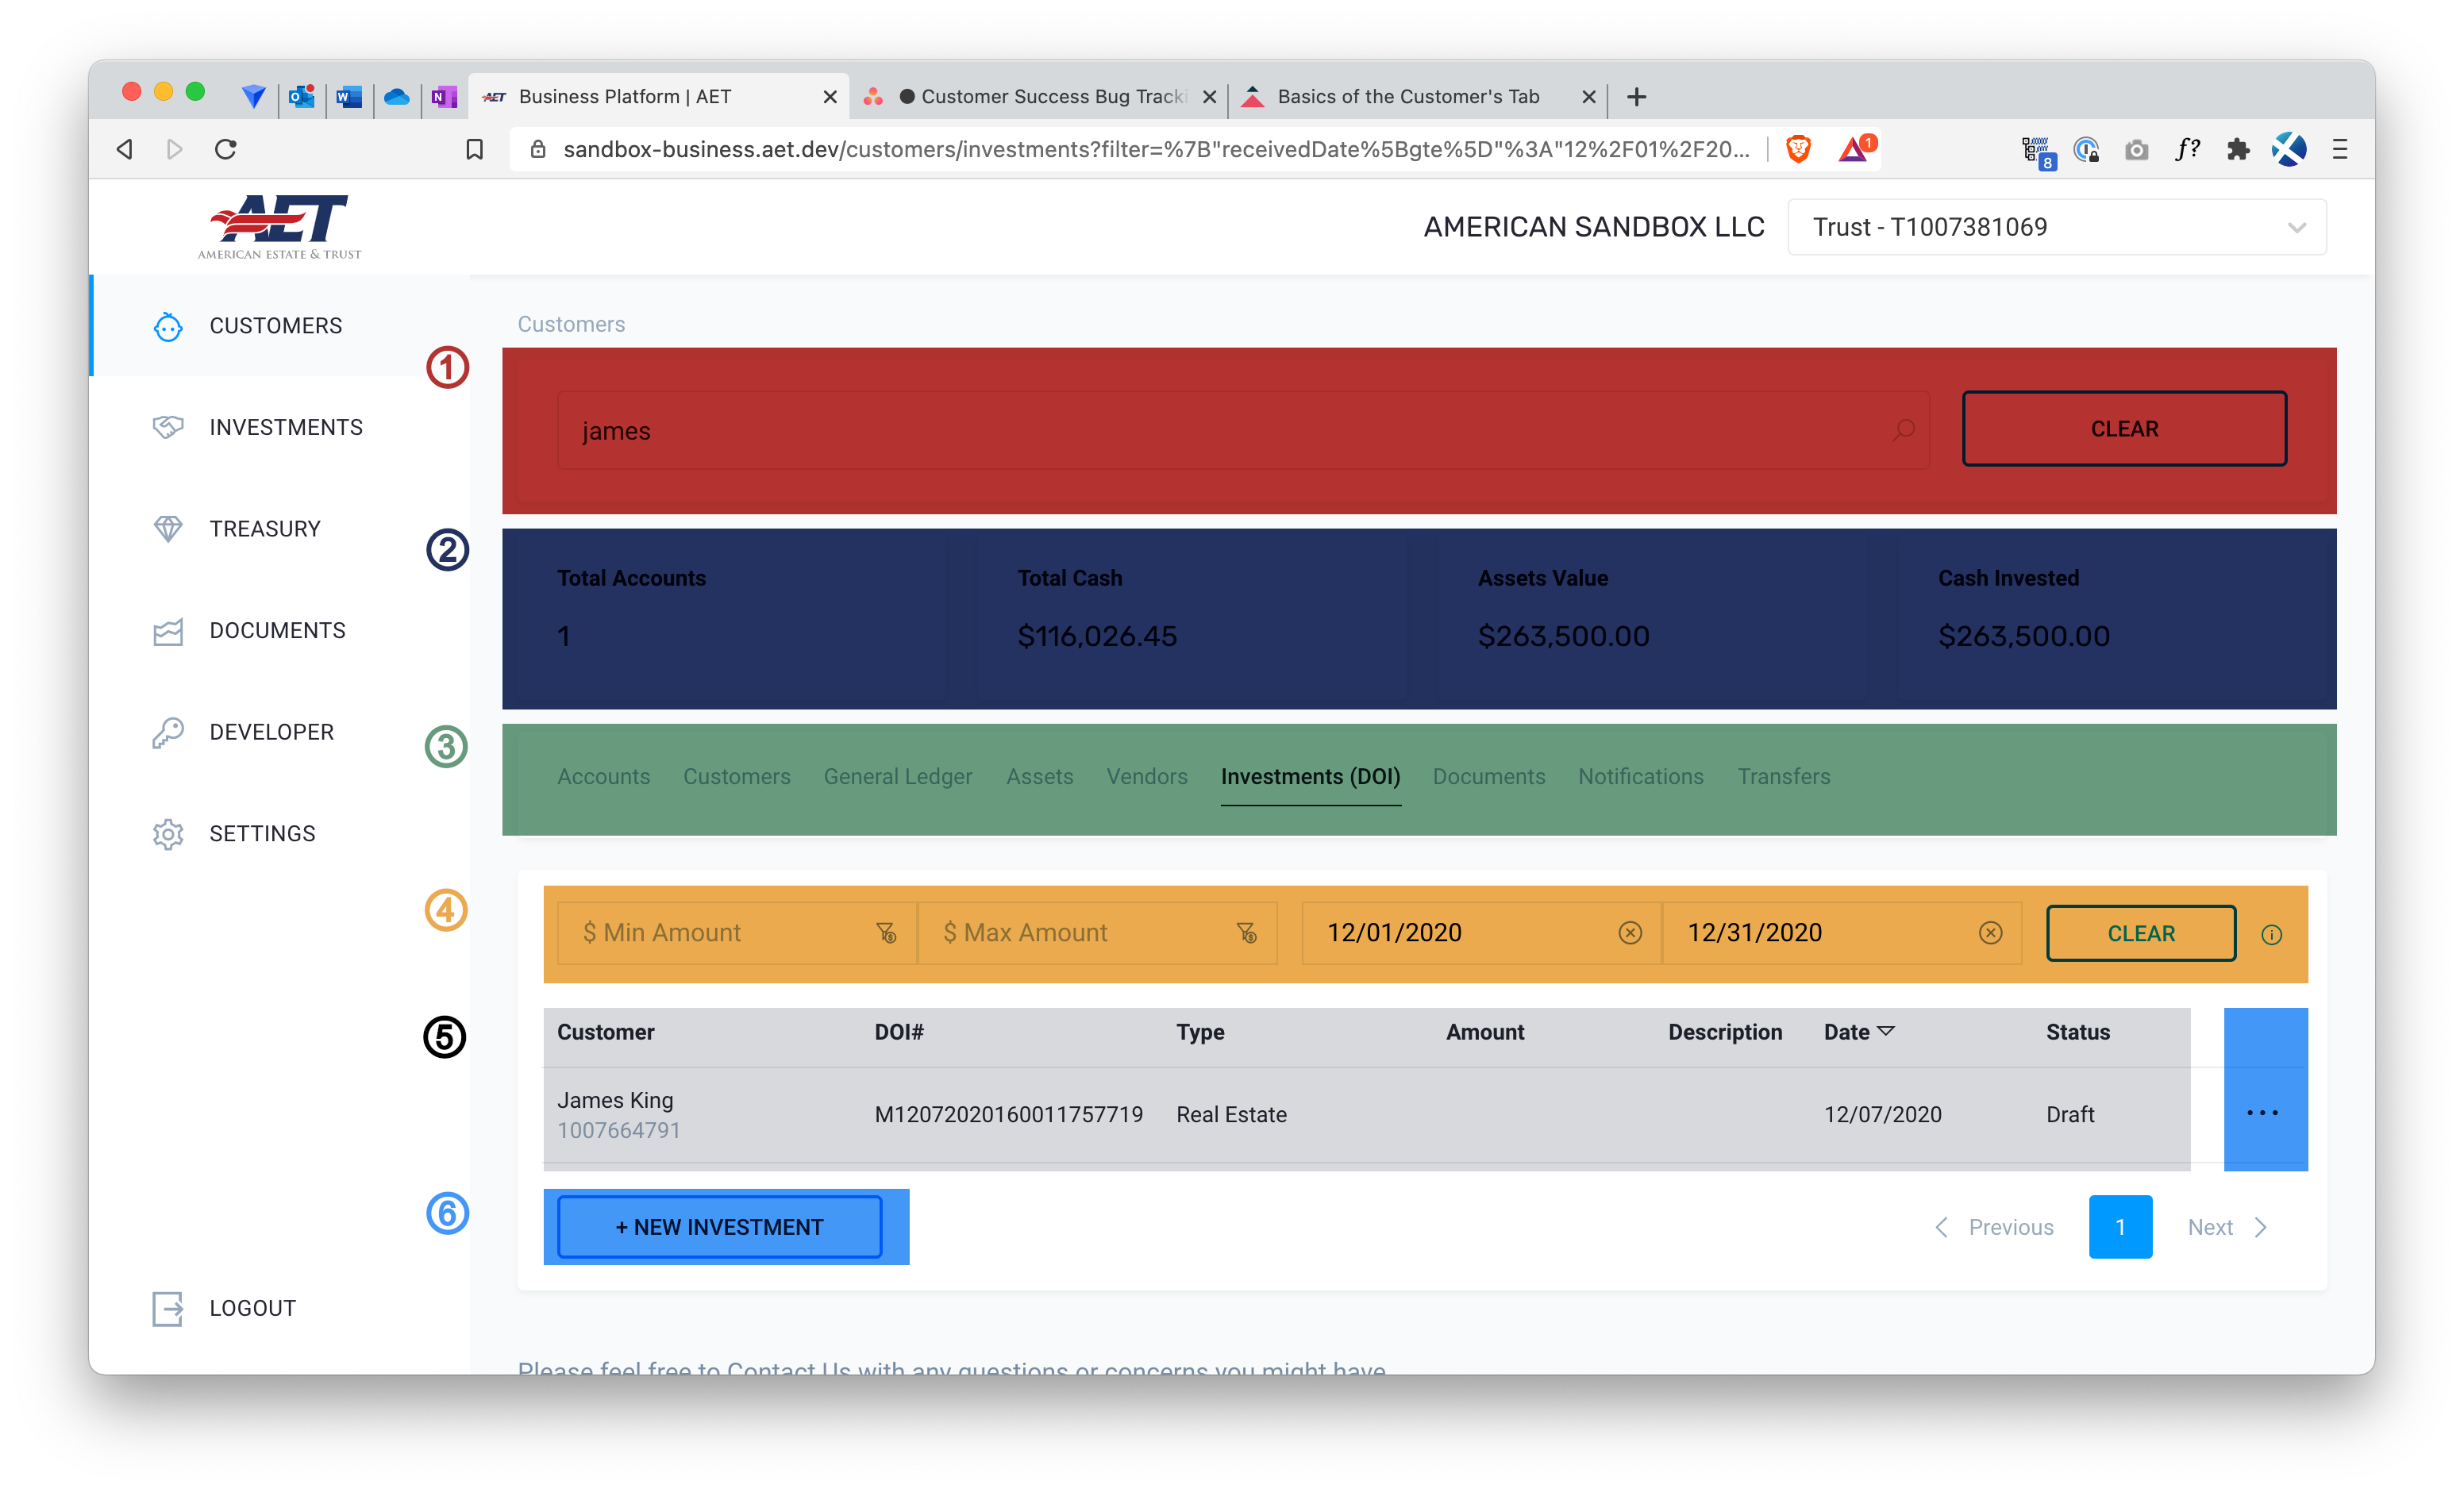The image size is (2464, 1492).
Task: Switch to the General Ledger tab
Action: tap(897, 776)
